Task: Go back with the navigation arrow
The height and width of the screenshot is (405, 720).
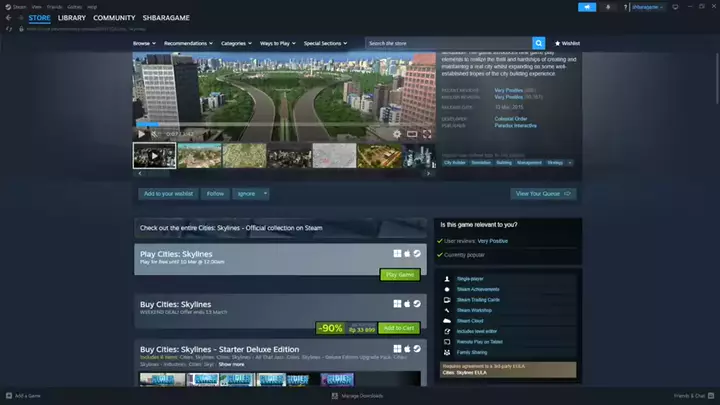Action: pyautogui.click(x=8, y=18)
